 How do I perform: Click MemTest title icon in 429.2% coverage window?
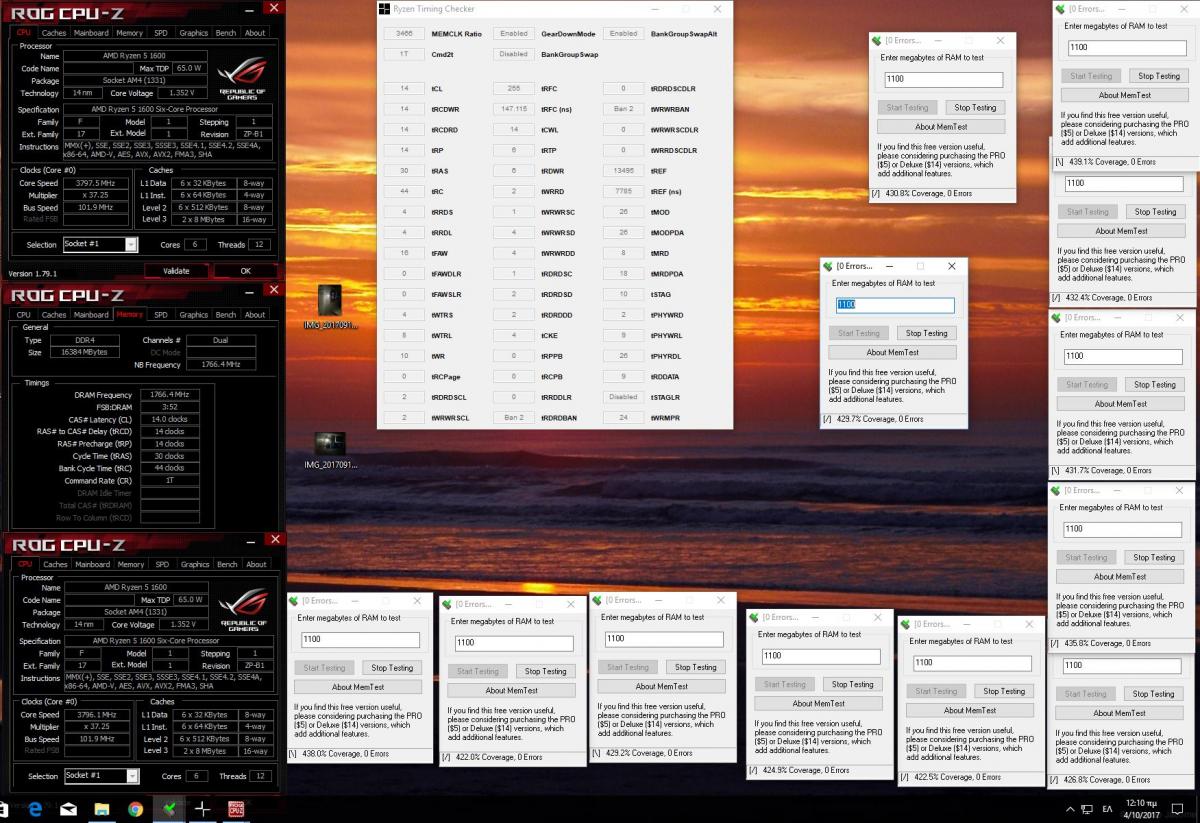point(597,601)
